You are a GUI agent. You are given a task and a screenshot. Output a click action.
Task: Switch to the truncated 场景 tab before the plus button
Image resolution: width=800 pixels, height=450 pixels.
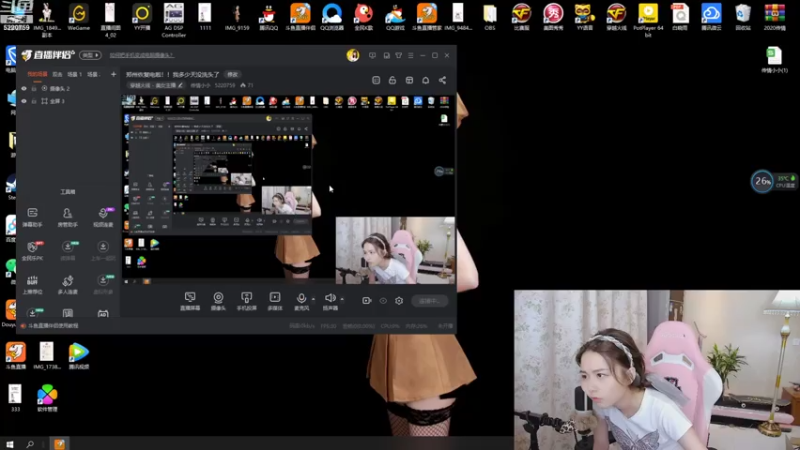point(93,74)
